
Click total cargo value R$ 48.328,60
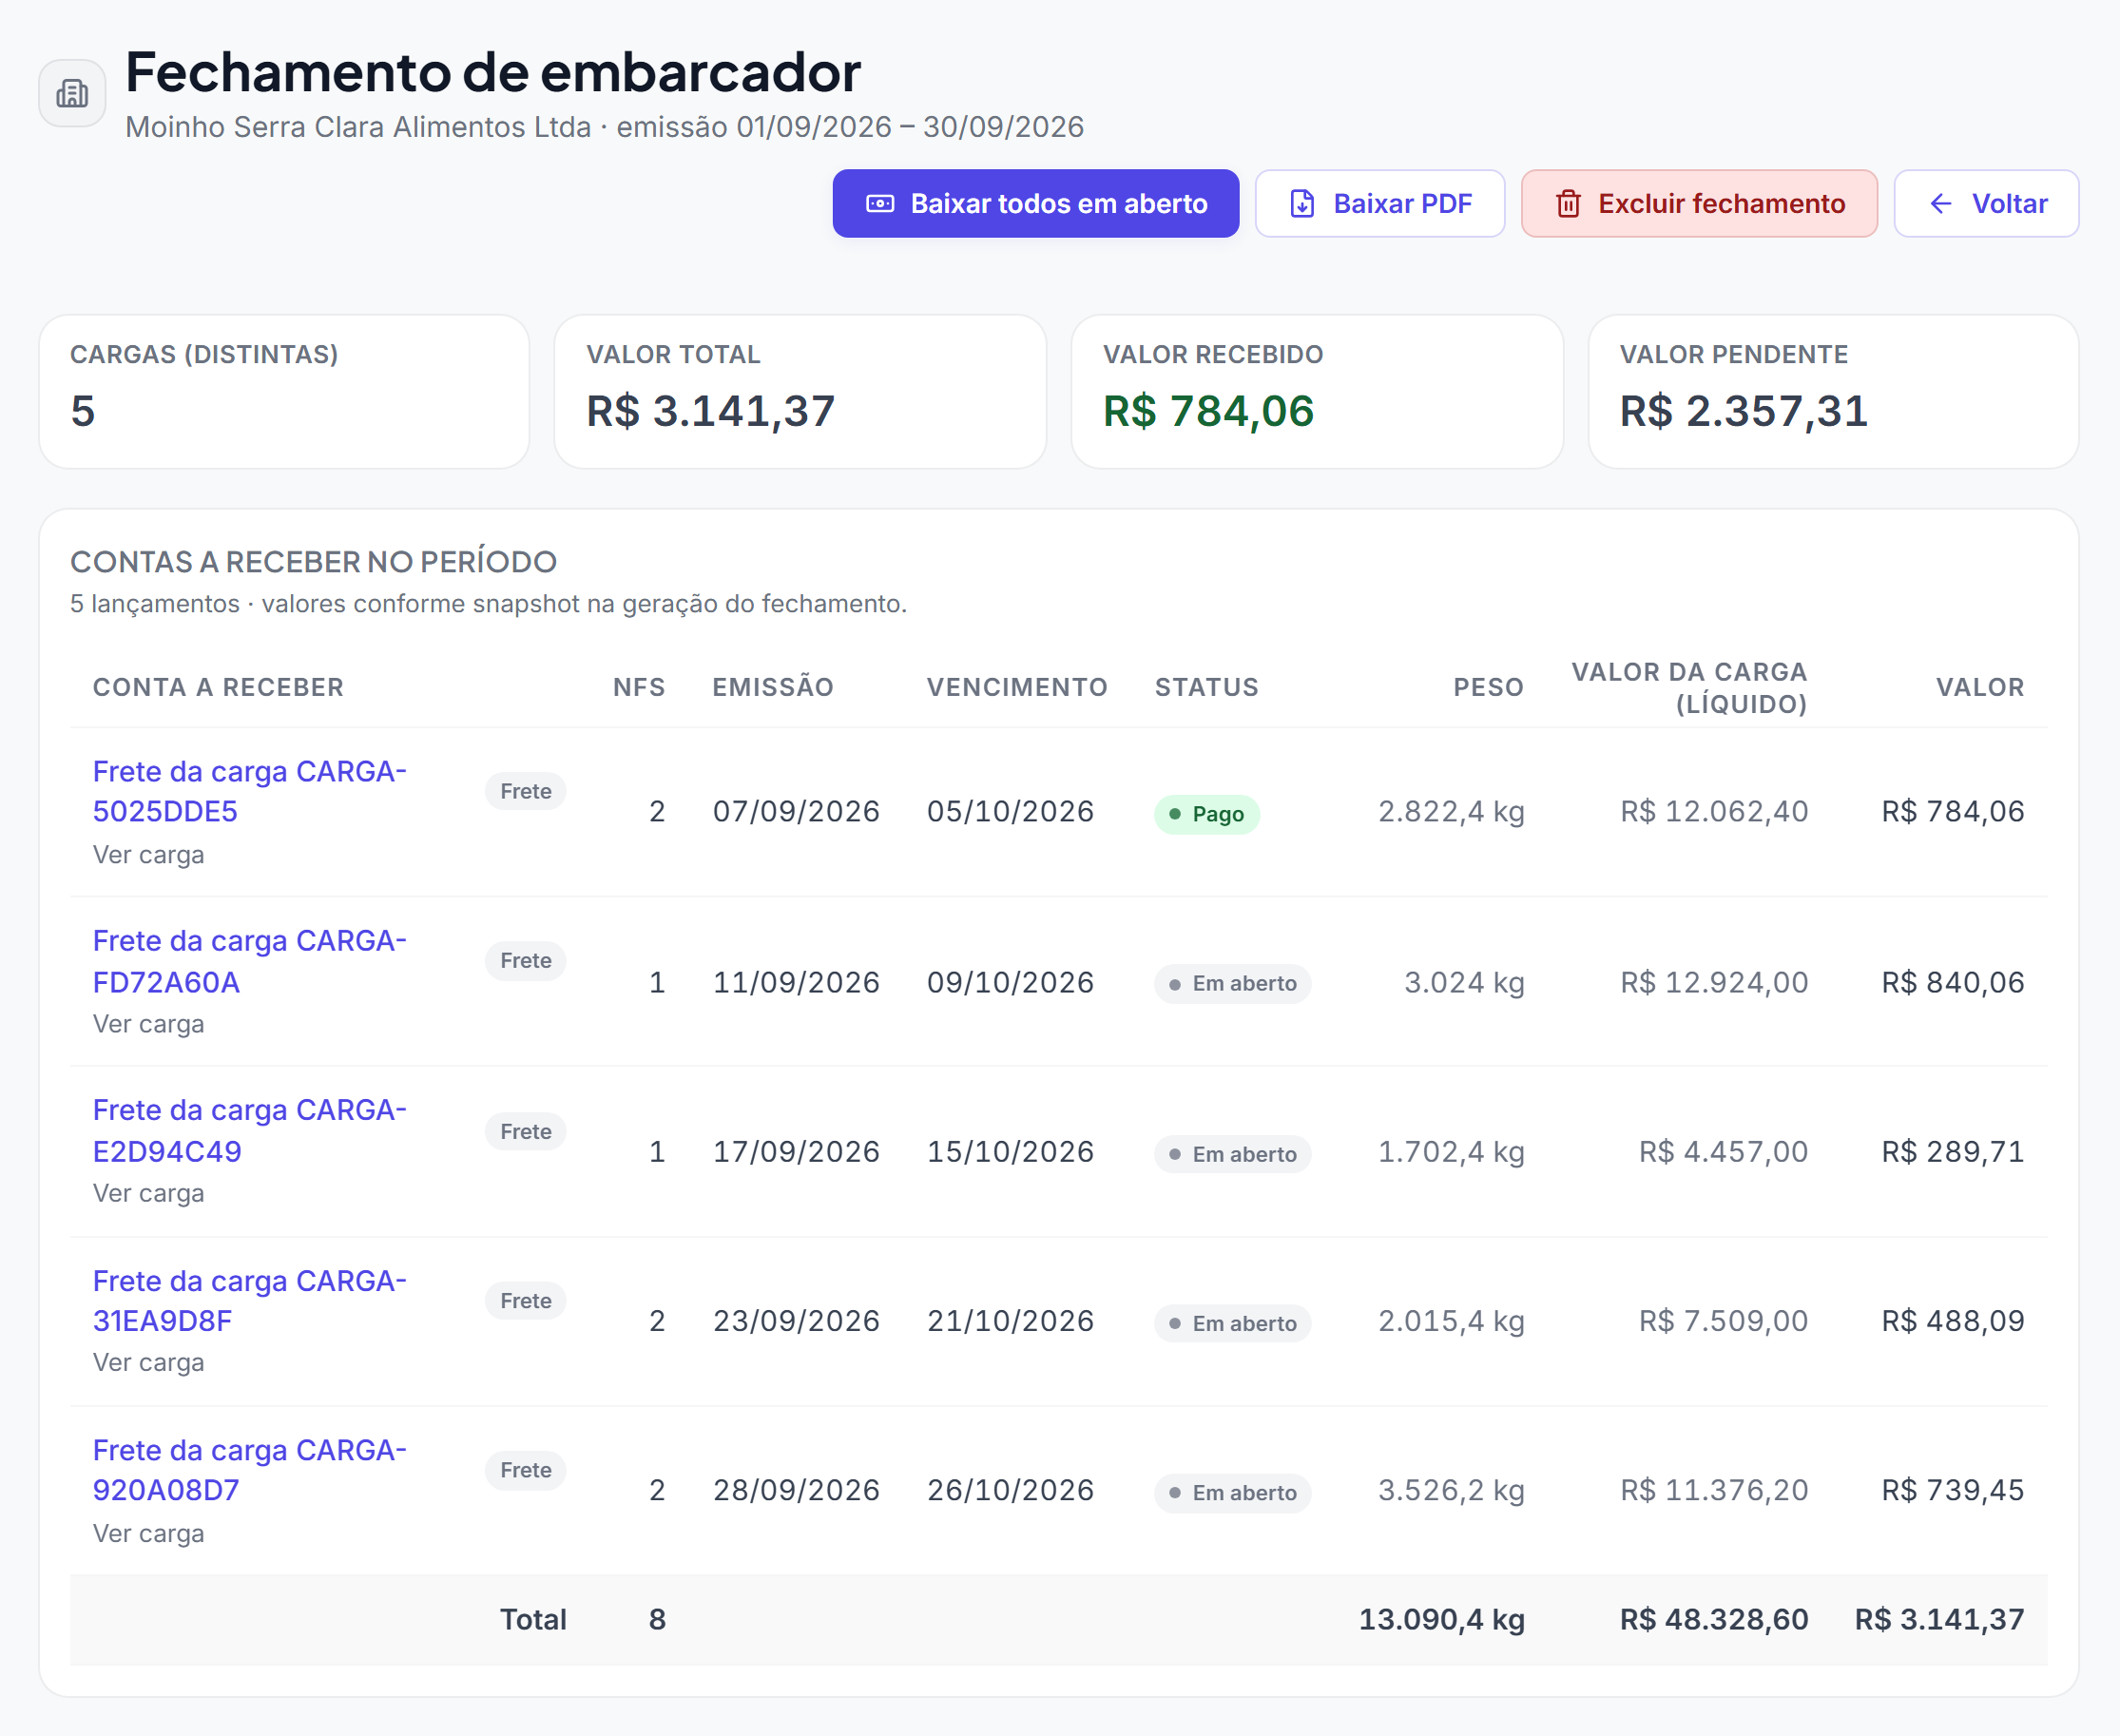pyautogui.click(x=1714, y=1620)
